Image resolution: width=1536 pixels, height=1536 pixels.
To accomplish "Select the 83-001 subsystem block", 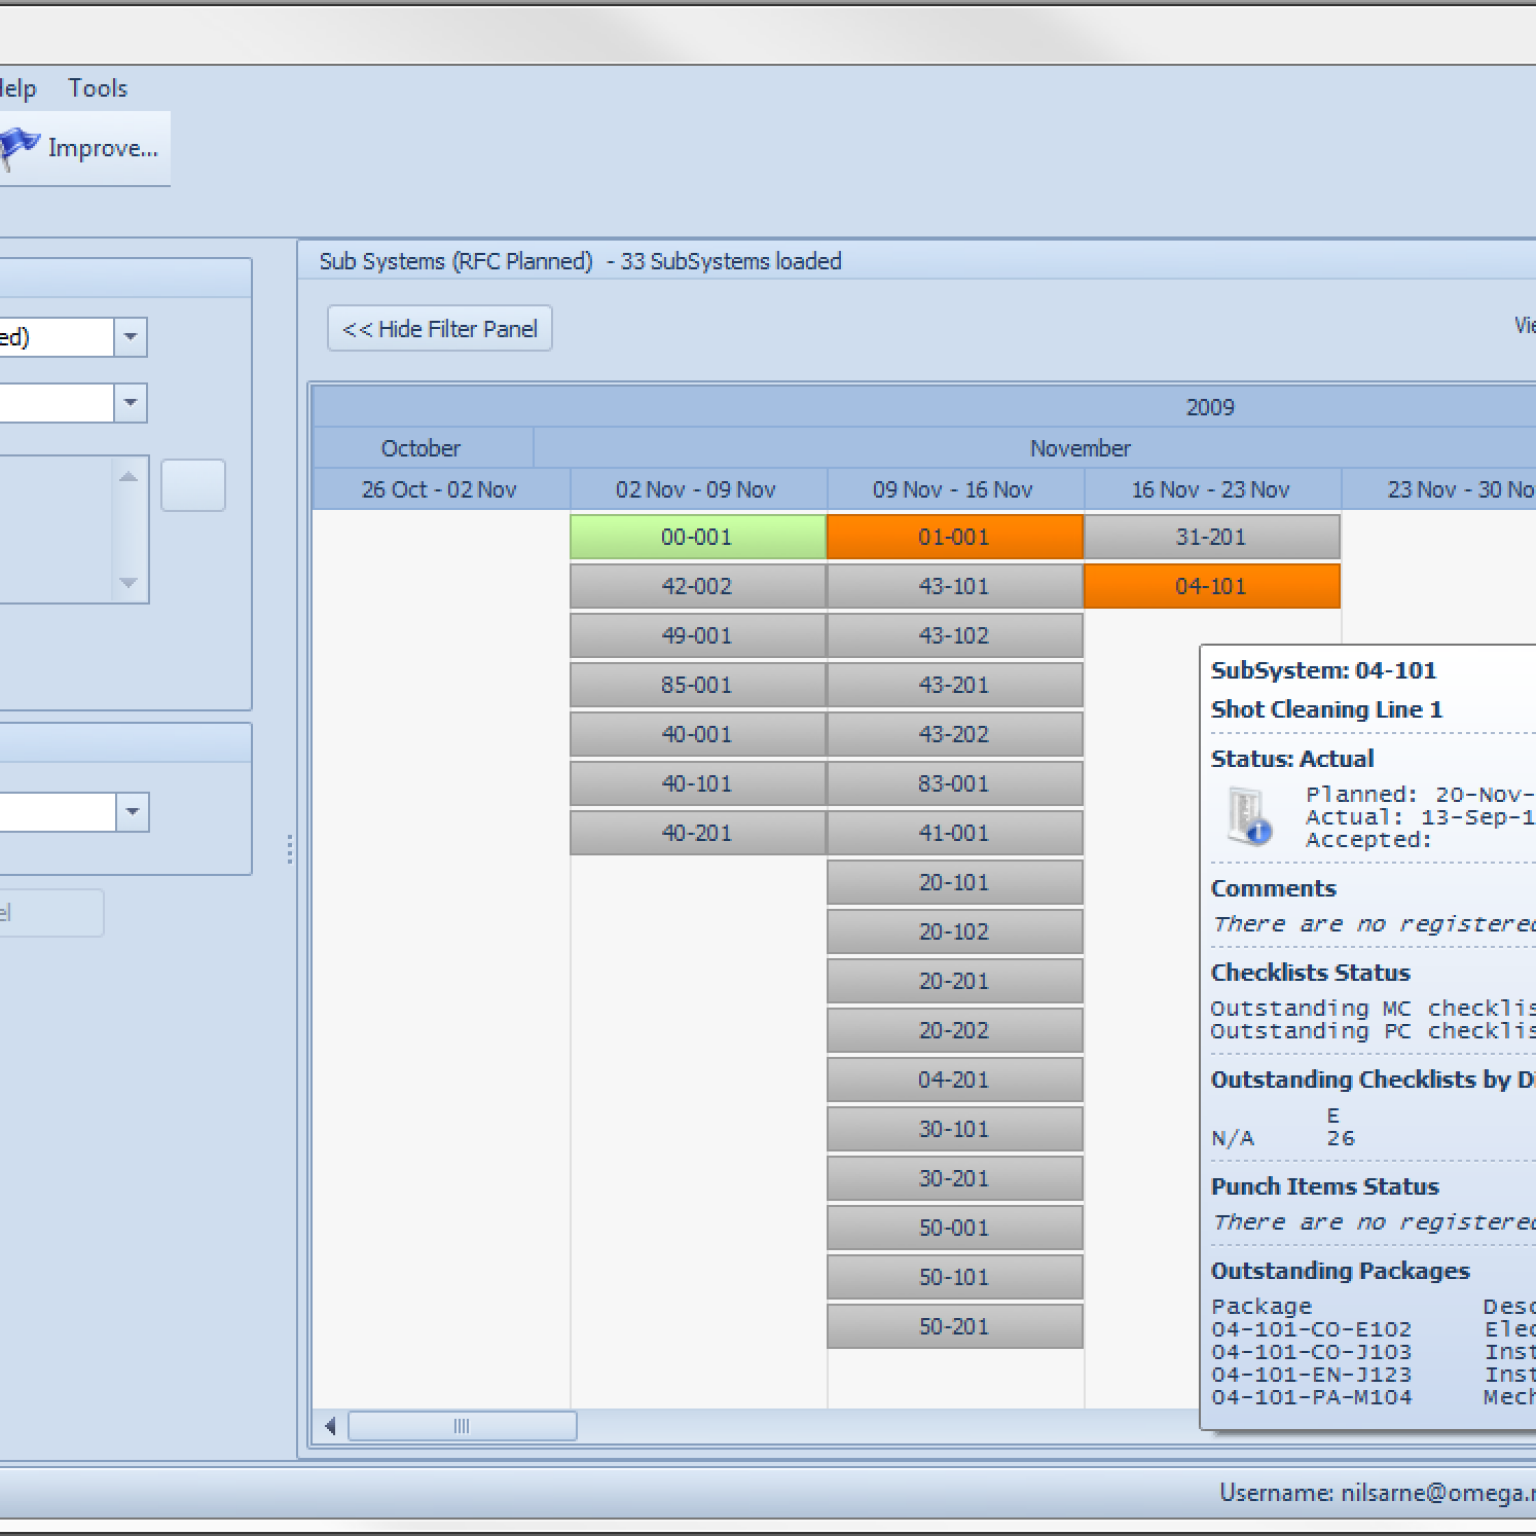I will tap(954, 784).
